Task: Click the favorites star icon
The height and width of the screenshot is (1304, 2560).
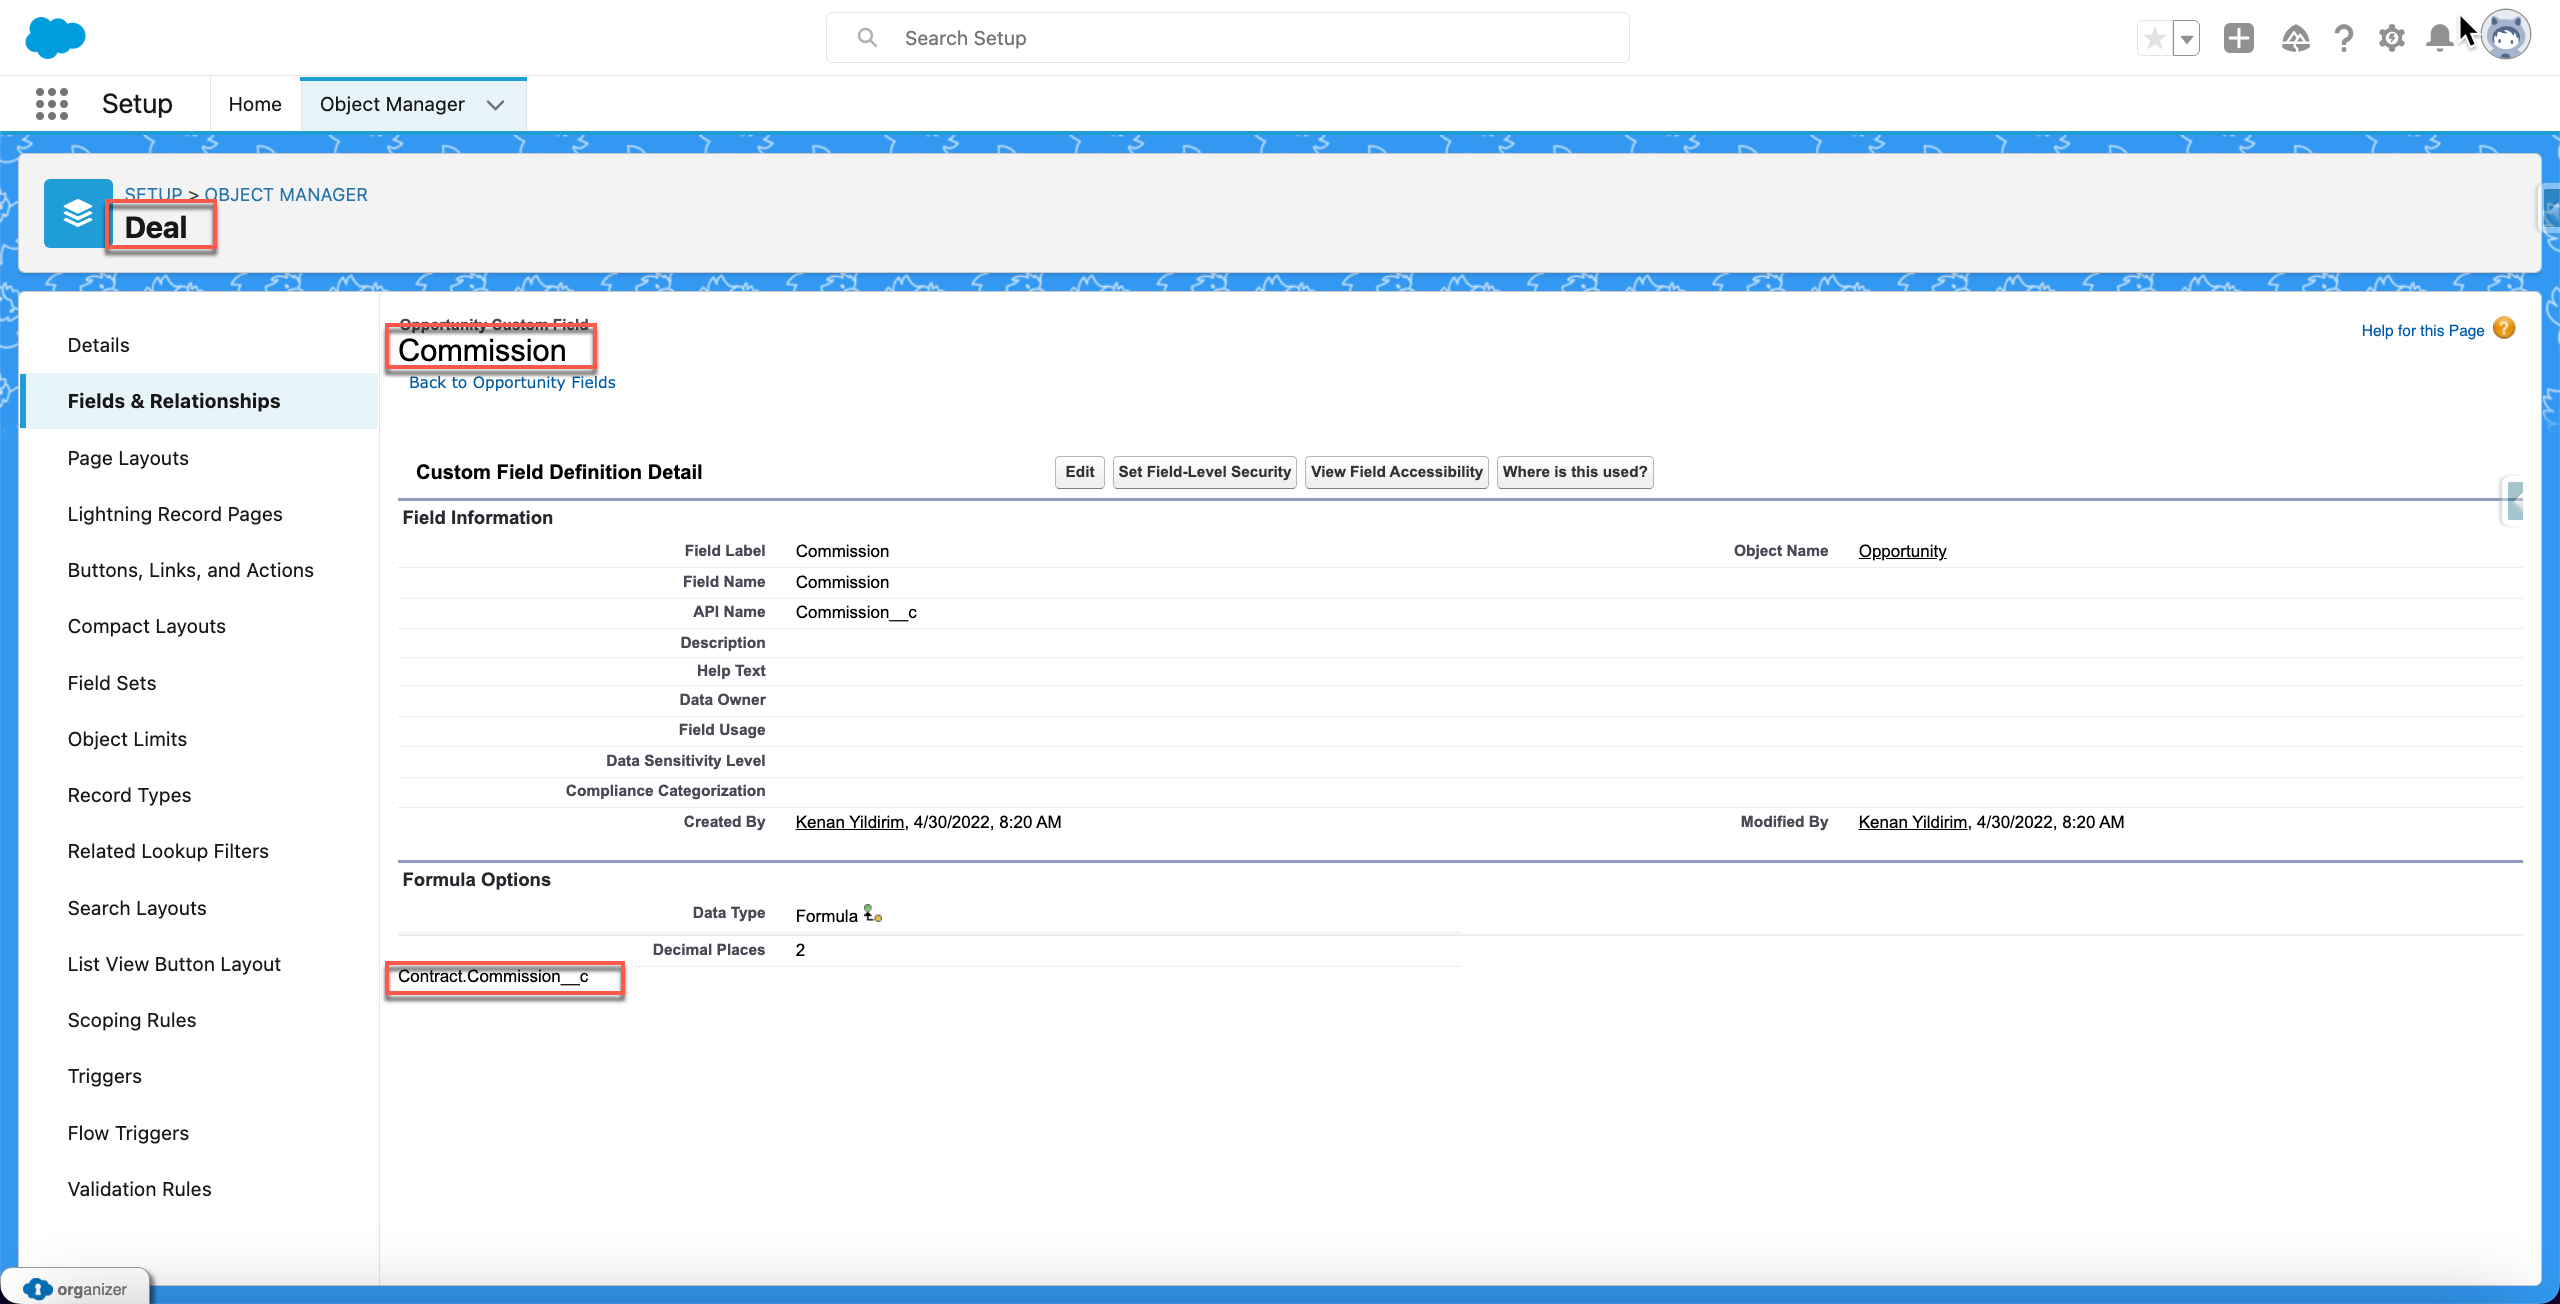Action: 2155,39
